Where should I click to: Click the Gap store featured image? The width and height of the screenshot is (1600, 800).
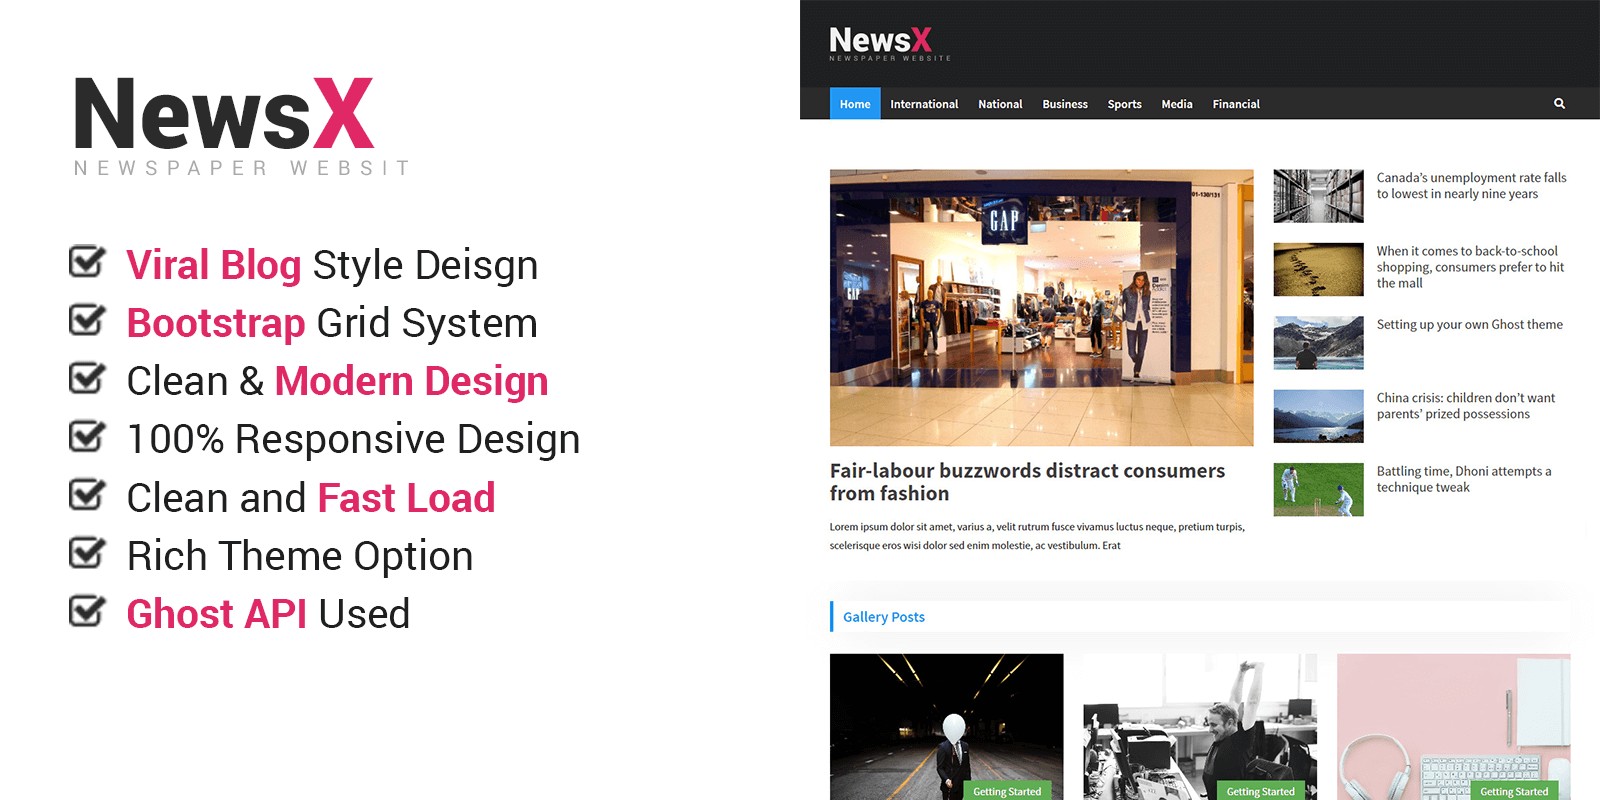[x=1041, y=307]
